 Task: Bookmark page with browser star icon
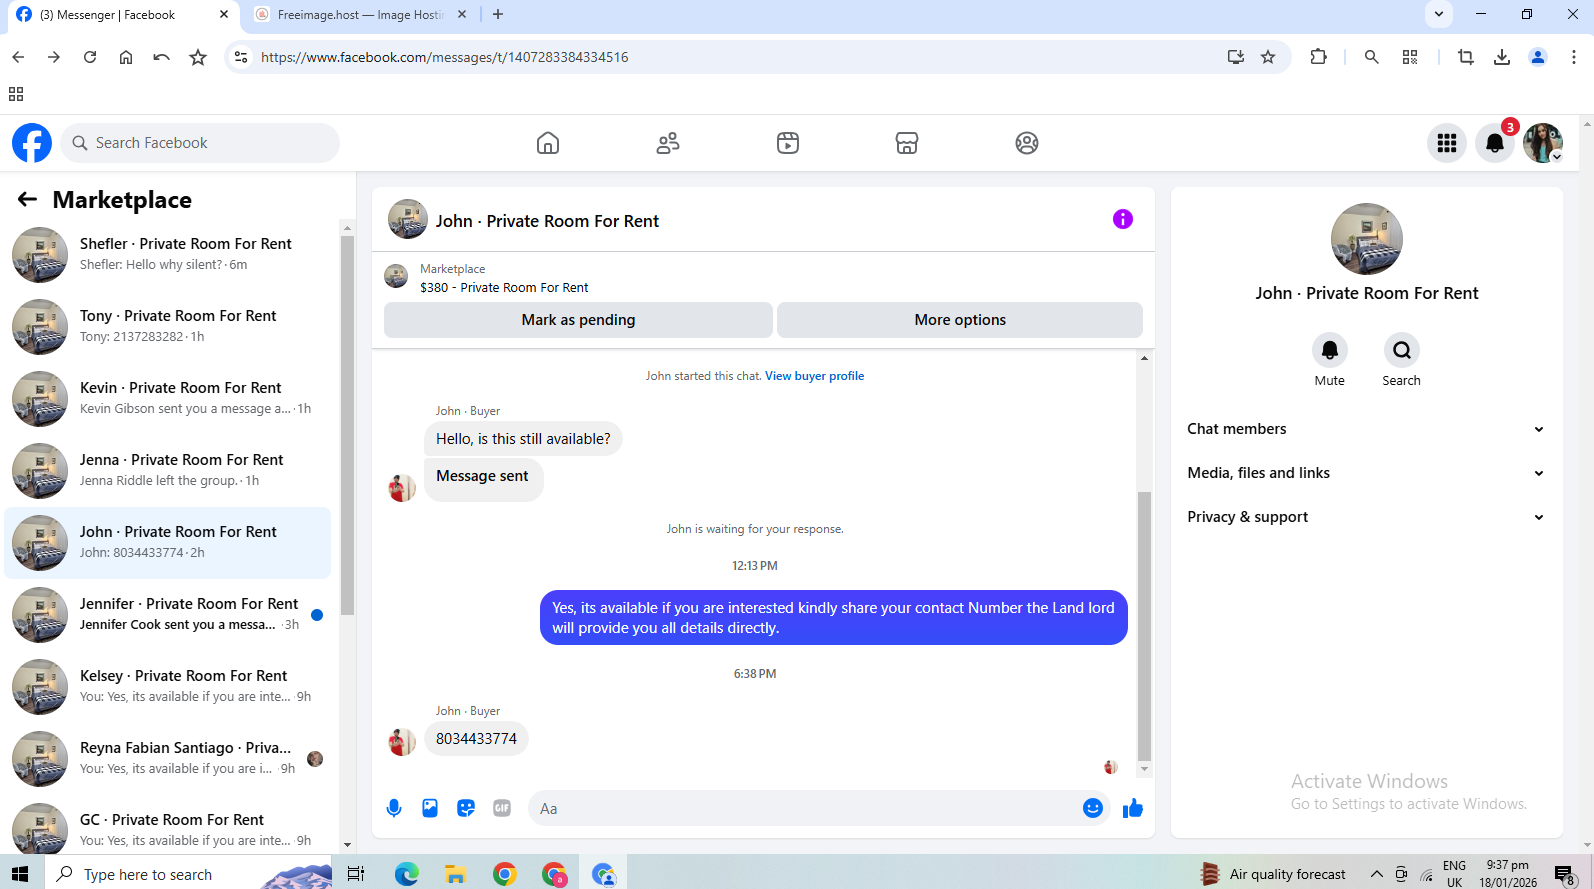coord(1268,57)
